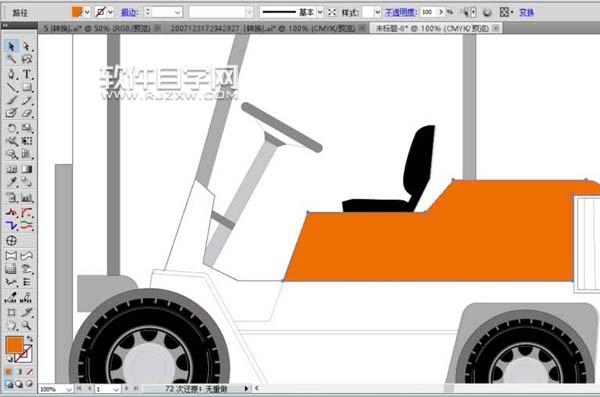Choose the Type tool
The image size is (600, 397).
pyautogui.click(x=26, y=74)
